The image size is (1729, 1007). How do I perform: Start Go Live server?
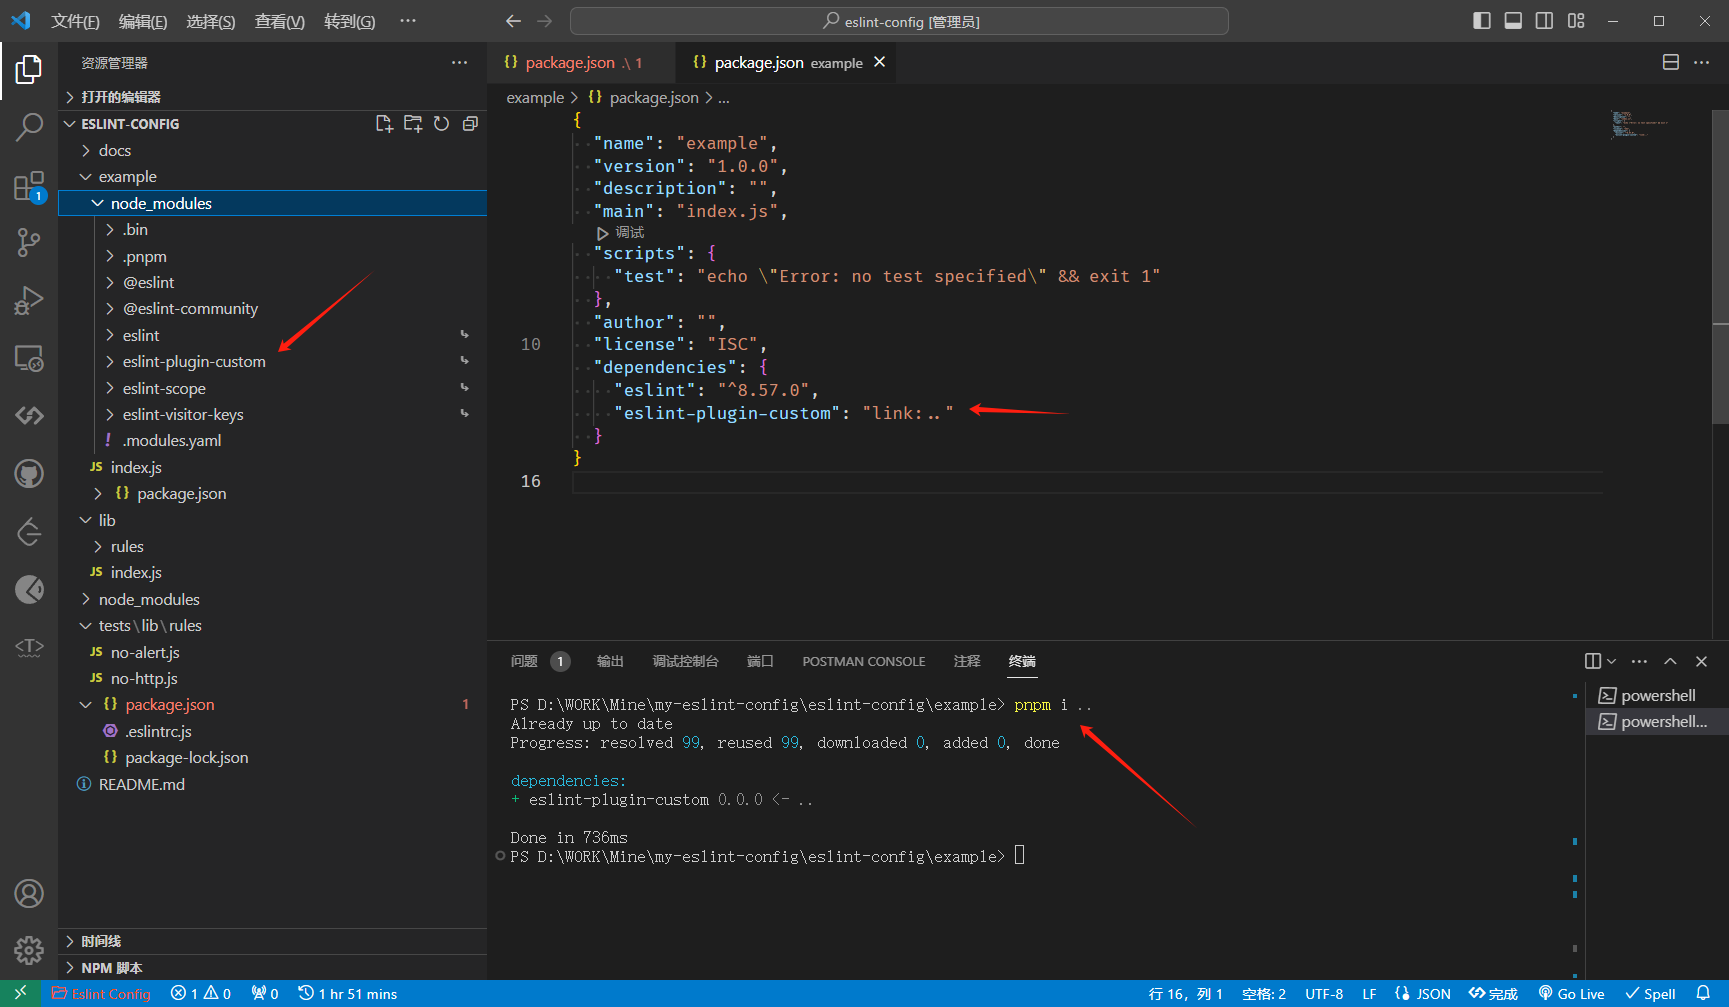click(1571, 993)
